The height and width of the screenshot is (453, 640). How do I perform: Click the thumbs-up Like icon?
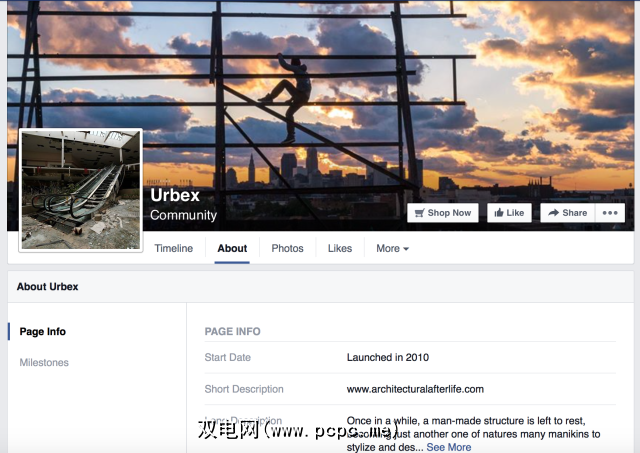pos(499,213)
